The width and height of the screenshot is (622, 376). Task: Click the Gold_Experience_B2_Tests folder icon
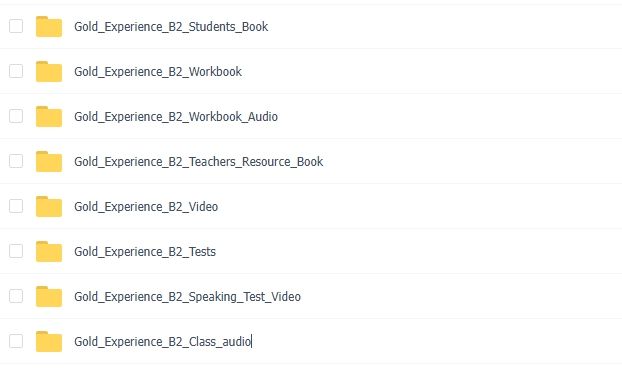(x=49, y=251)
